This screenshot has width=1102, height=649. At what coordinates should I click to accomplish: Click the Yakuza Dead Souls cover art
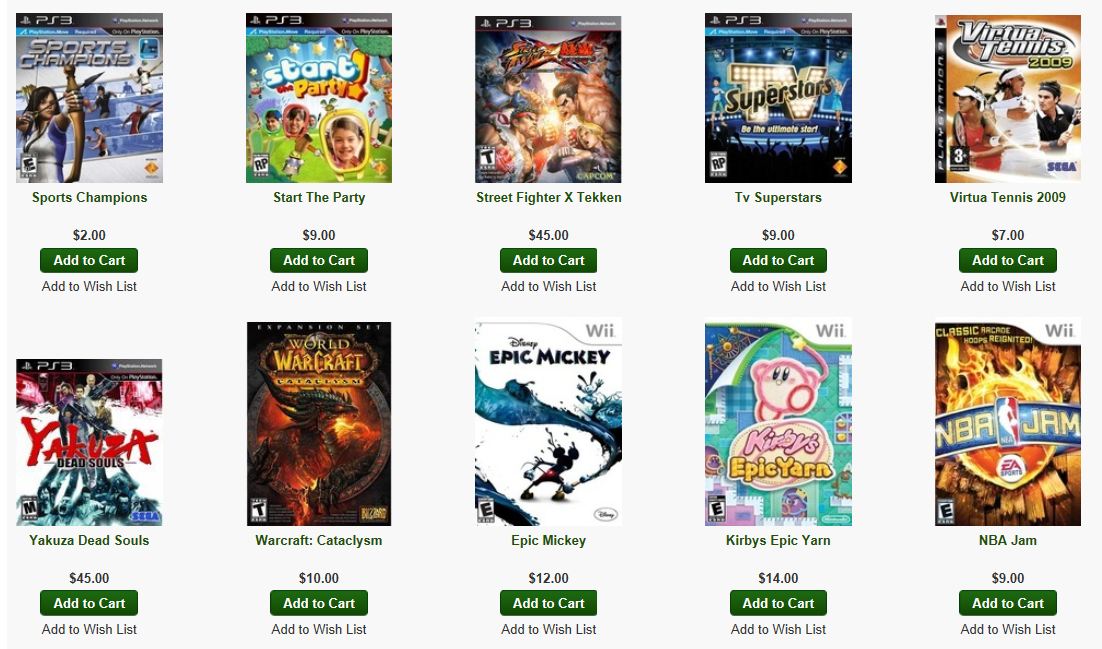pyautogui.click(x=89, y=442)
